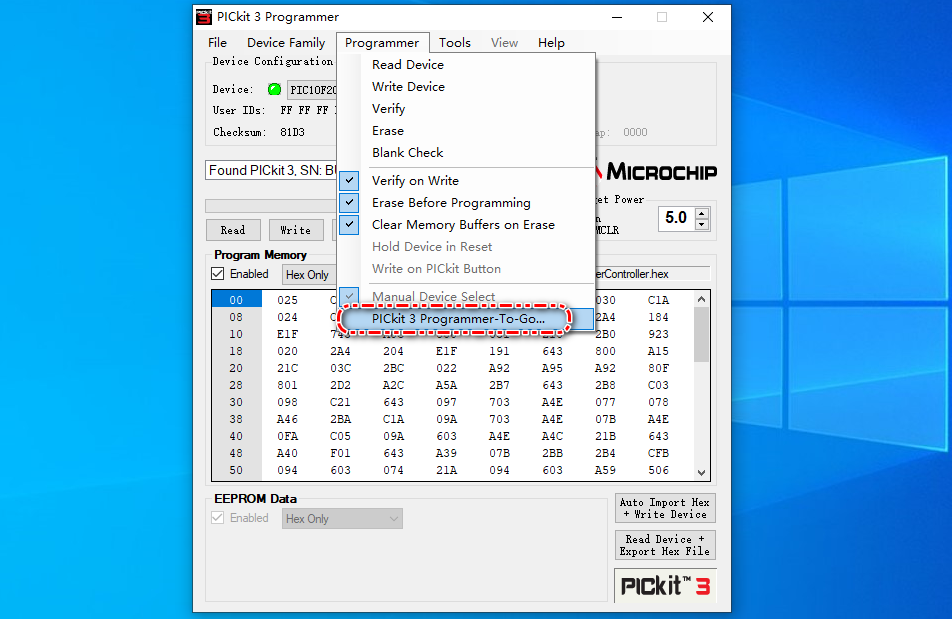Select memory cell 191 in row 18
This screenshot has width=952, height=619.
[499, 351]
